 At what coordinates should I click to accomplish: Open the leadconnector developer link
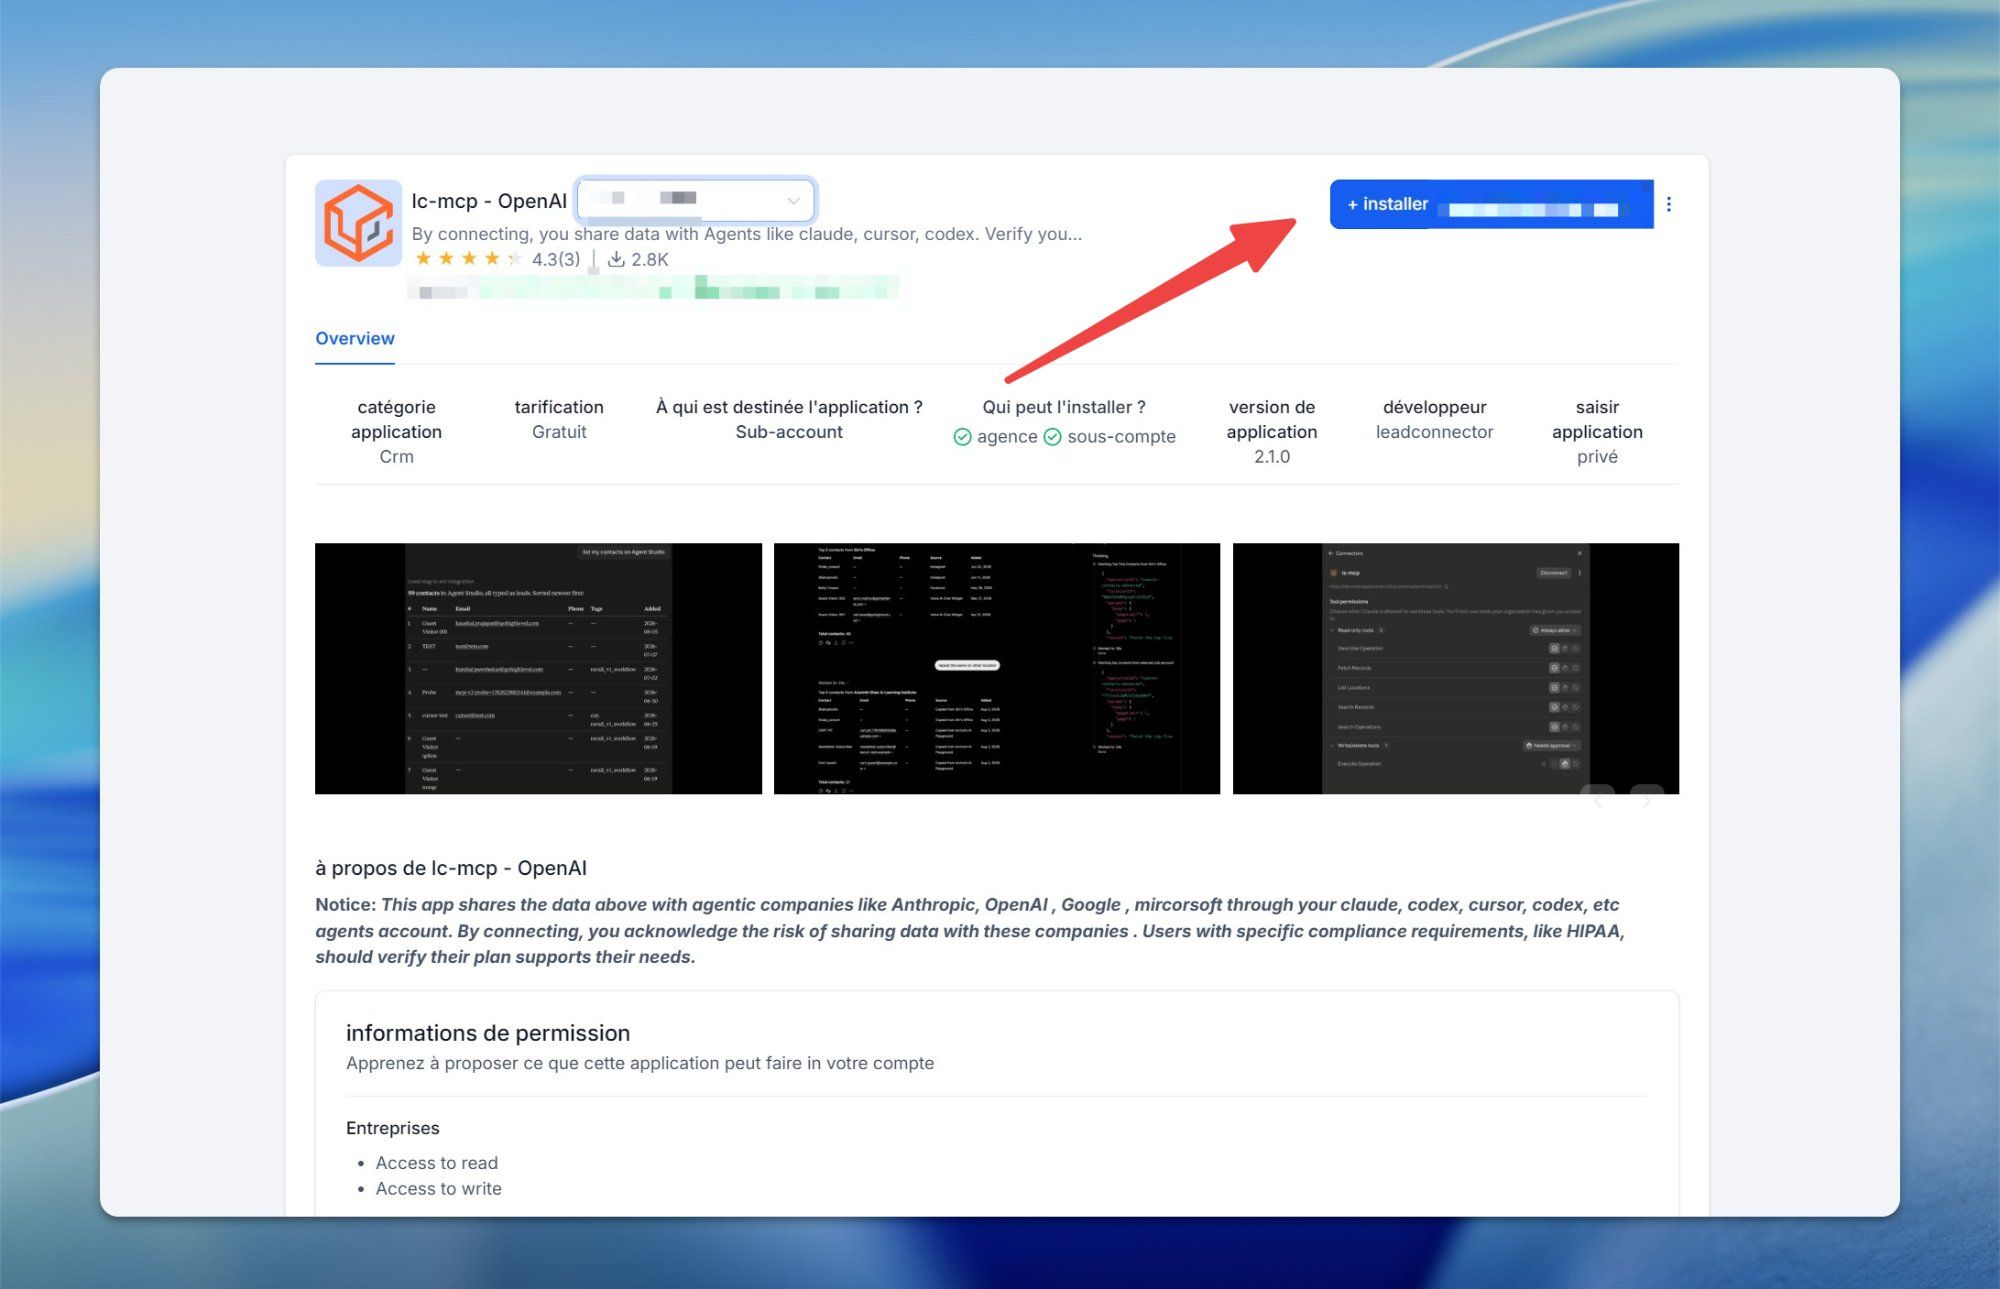coord(1434,432)
